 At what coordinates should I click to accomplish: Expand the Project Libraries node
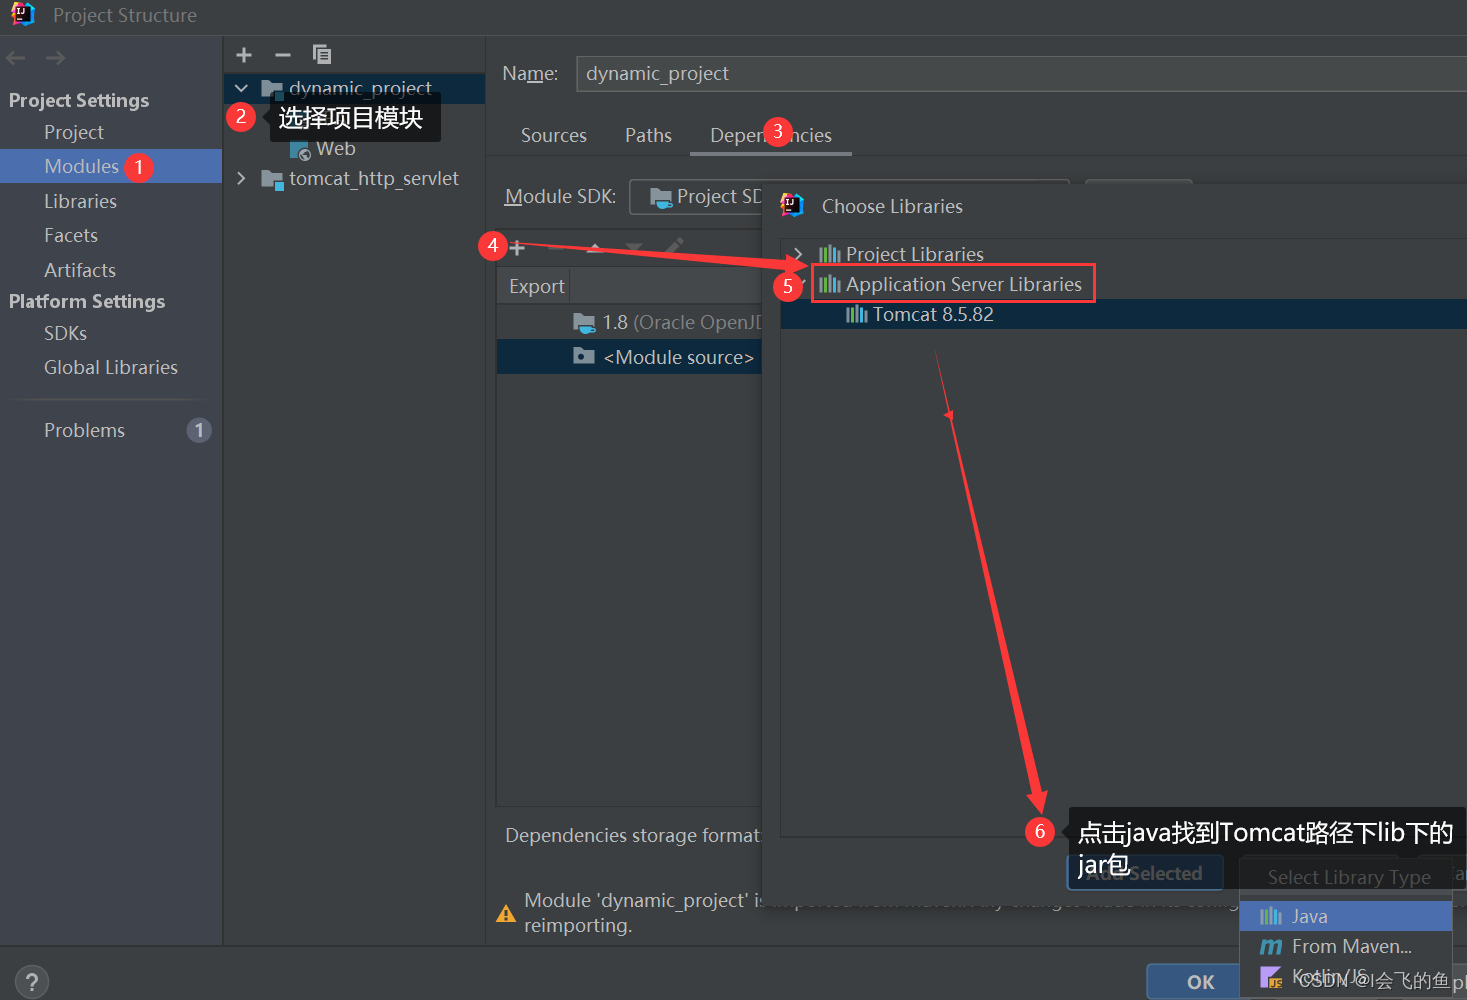pos(798,254)
